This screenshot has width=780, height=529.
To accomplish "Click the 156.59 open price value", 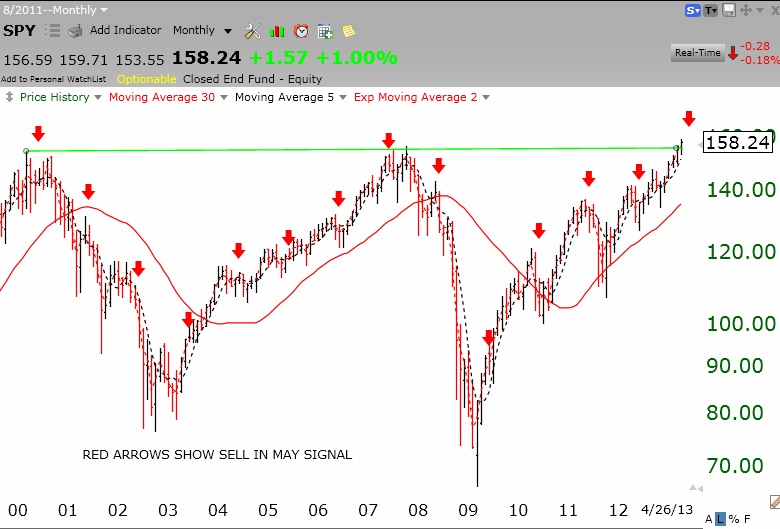I will coord(28,60).
